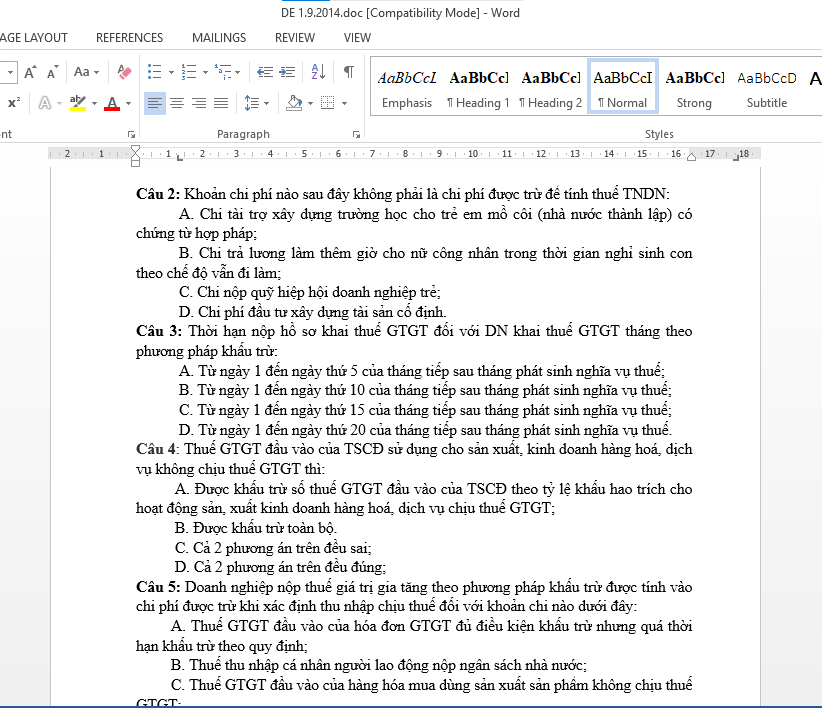Image resolution: width=822 pixels, height=708 pixels.
Task: Center the paragraph text
Action: [x=177, y=103]
